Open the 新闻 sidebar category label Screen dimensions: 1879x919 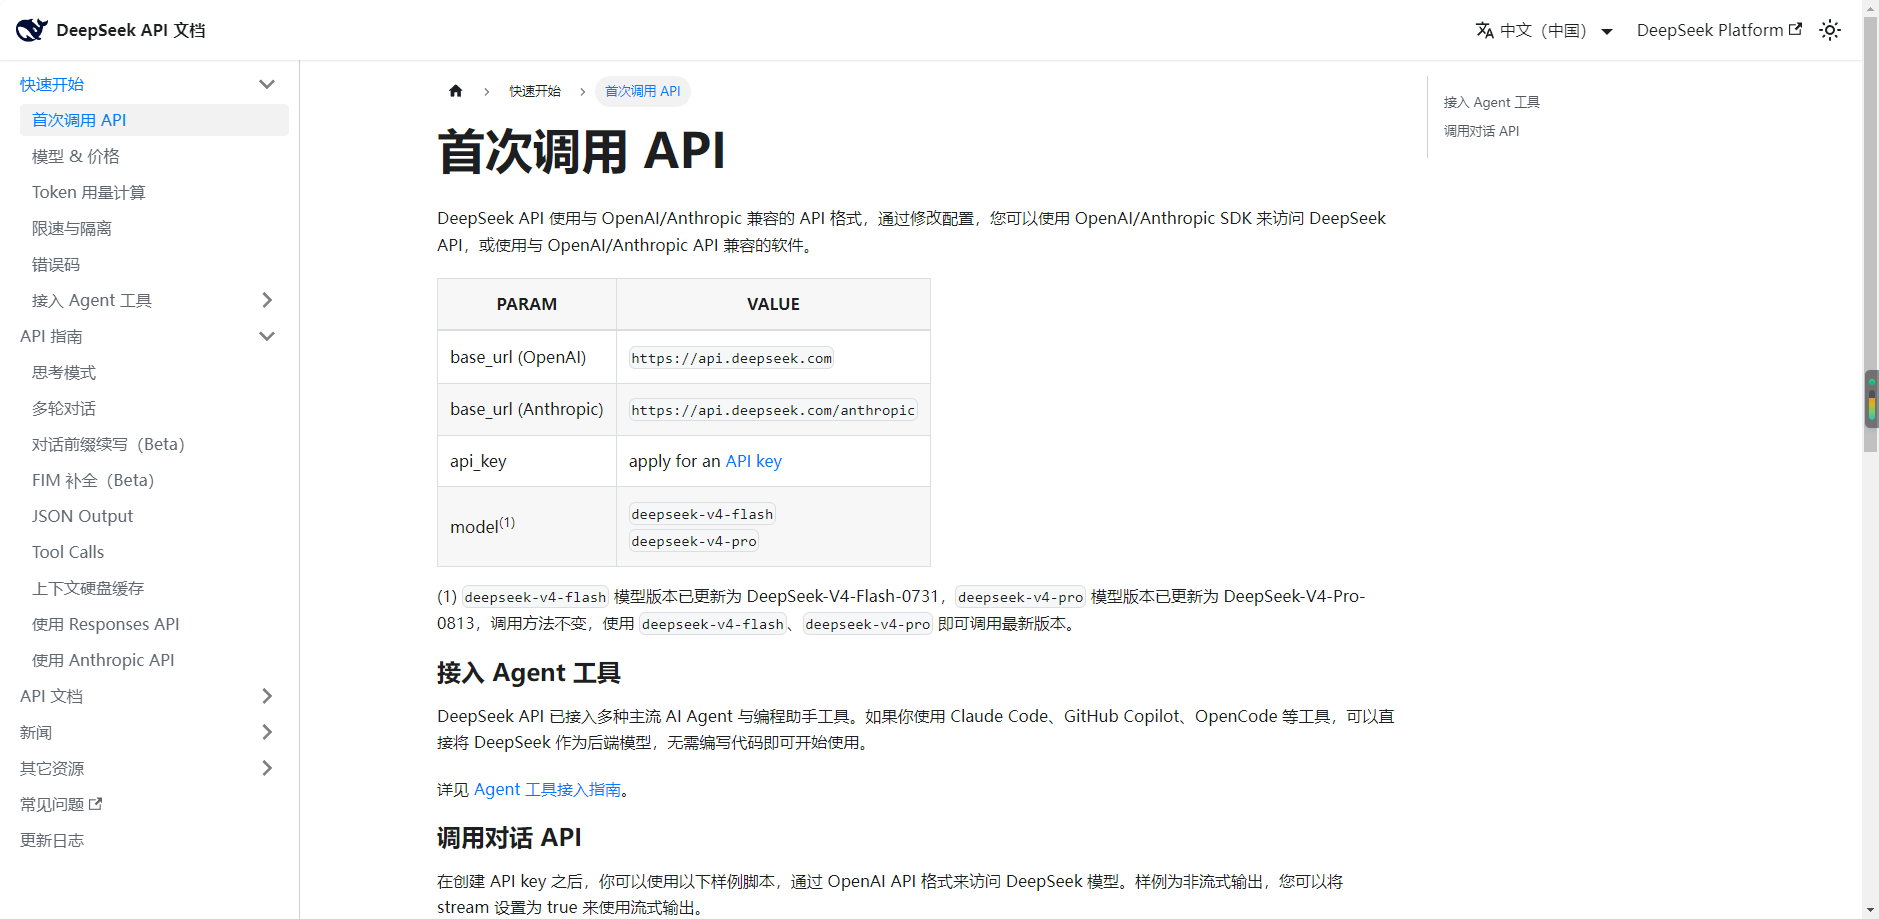36,732
